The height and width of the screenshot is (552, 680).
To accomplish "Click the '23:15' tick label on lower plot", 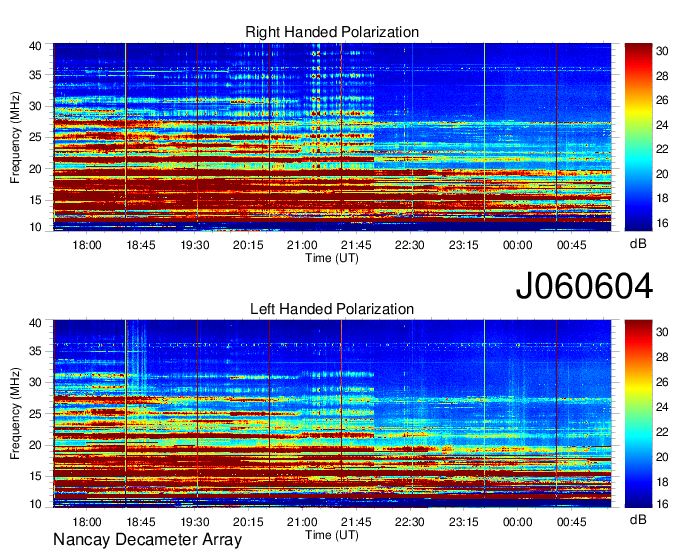I will coord(464,522).
